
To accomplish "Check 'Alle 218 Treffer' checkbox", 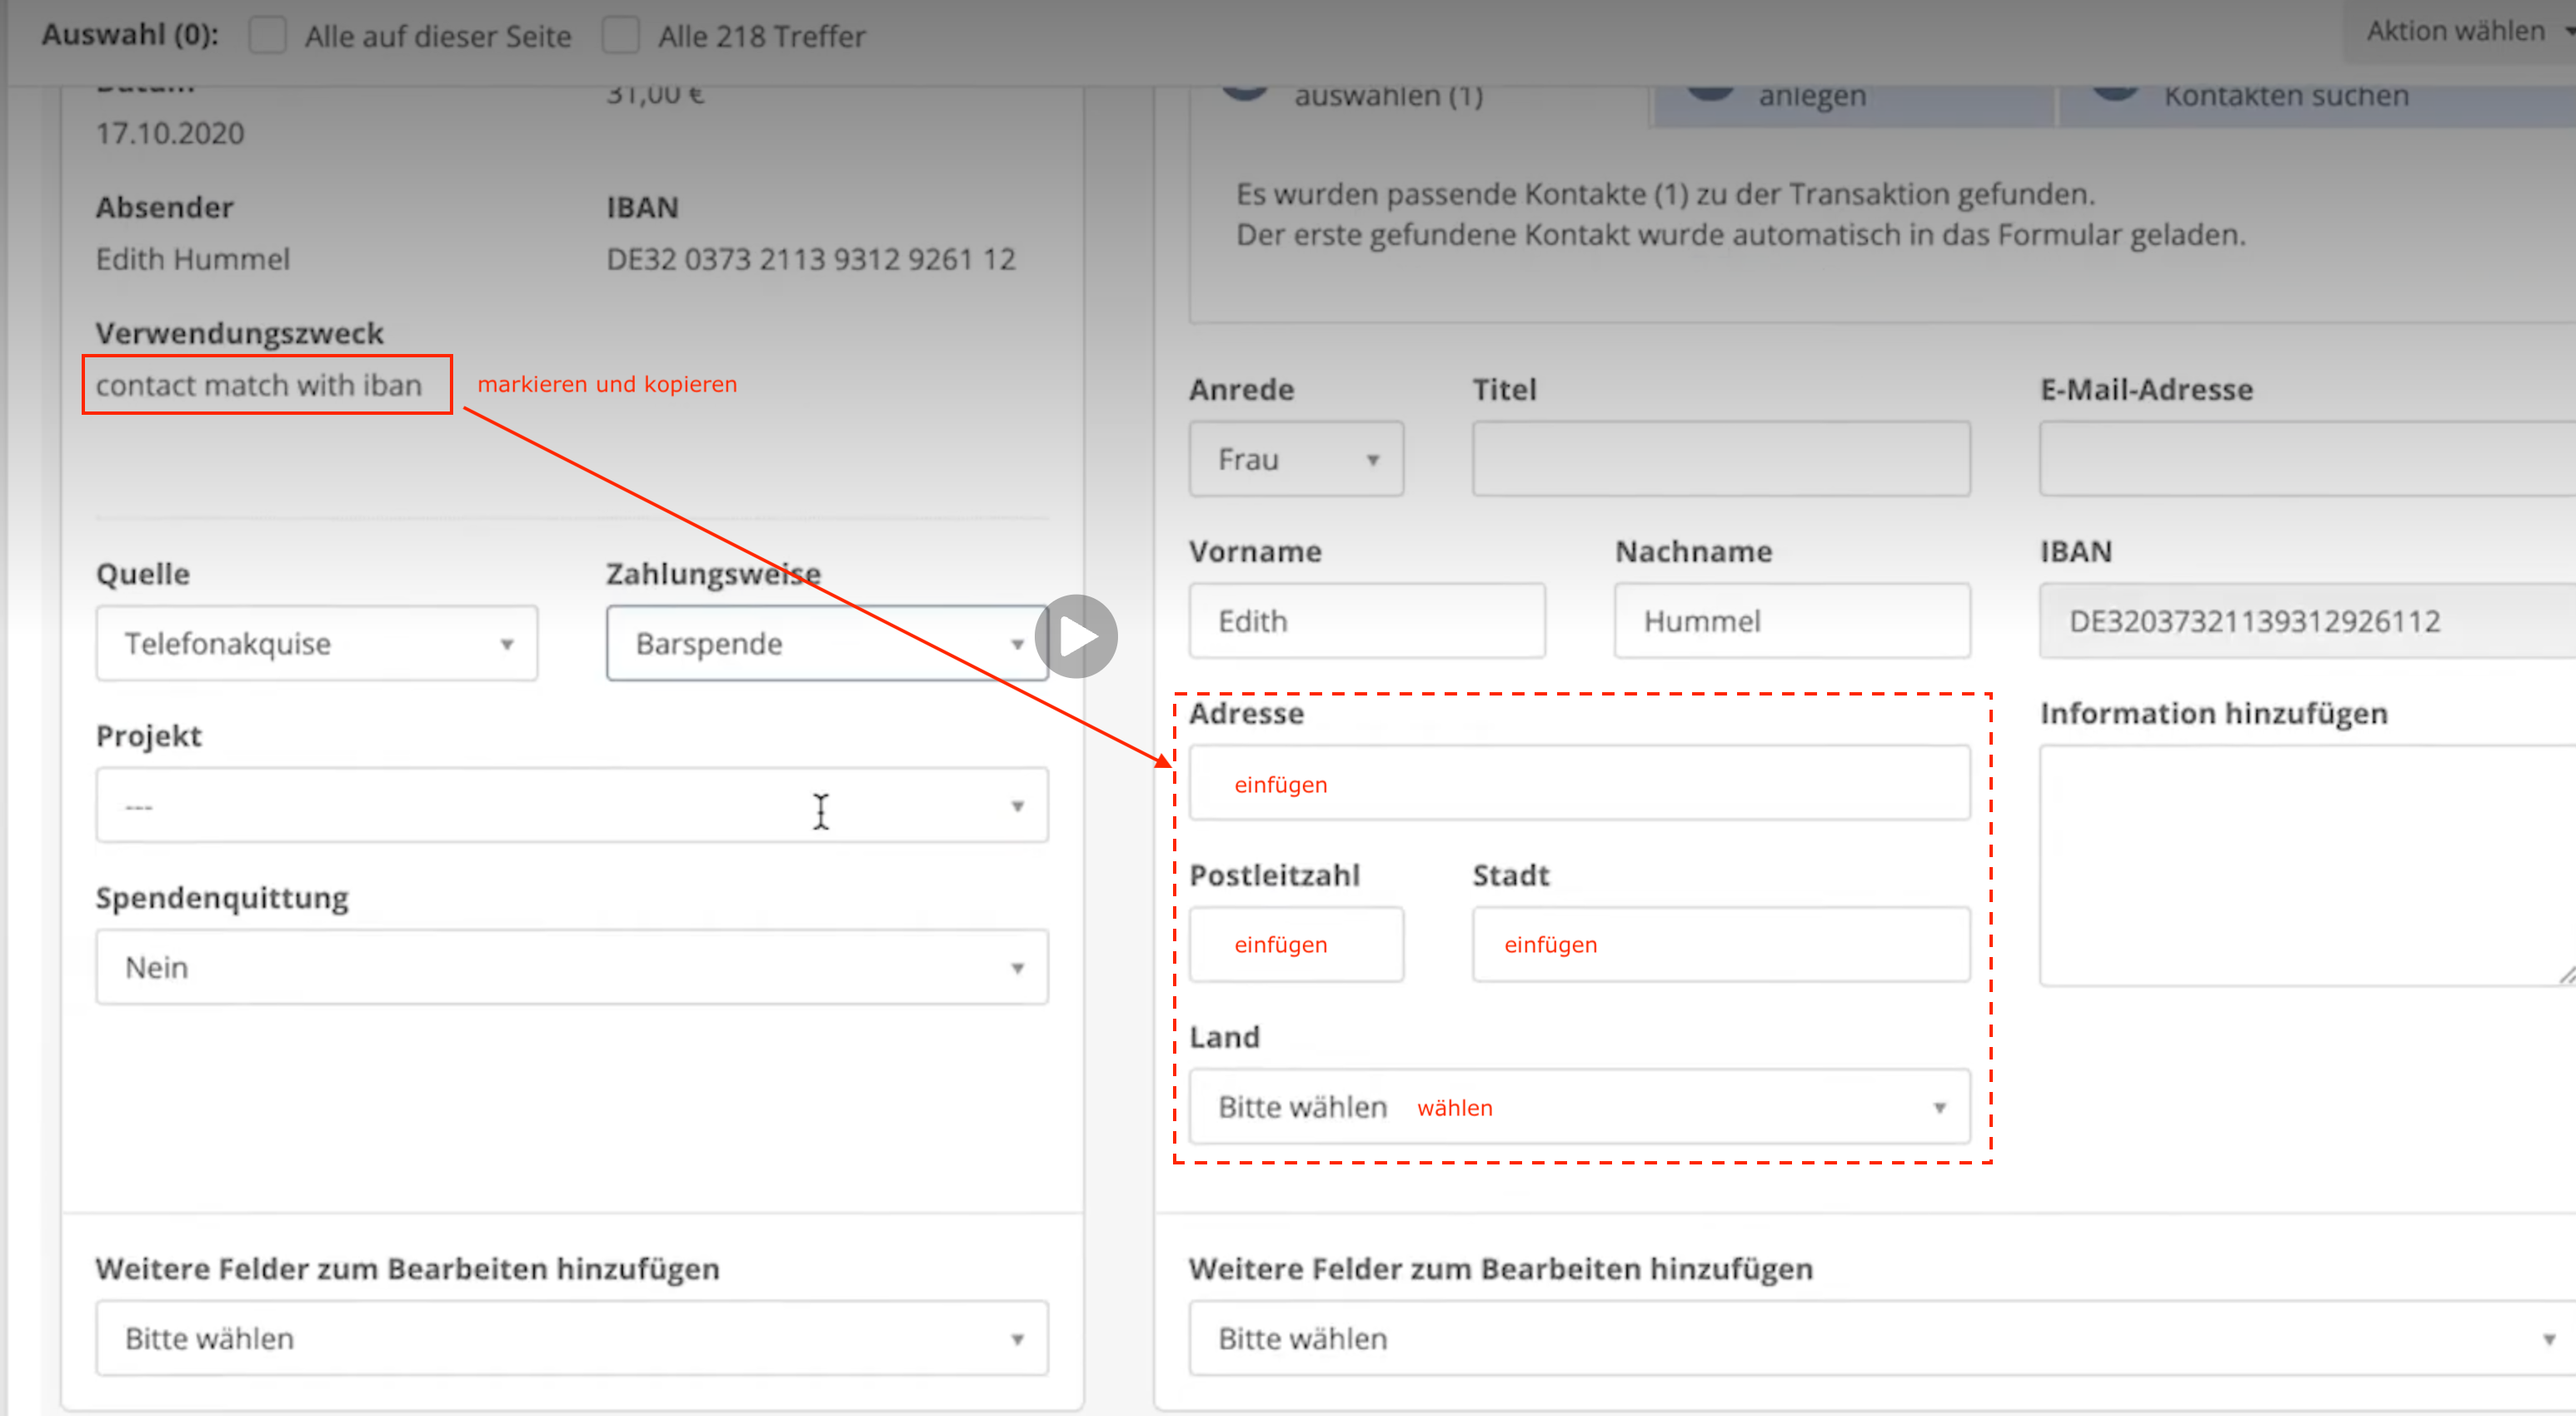I will pos(620,36).
